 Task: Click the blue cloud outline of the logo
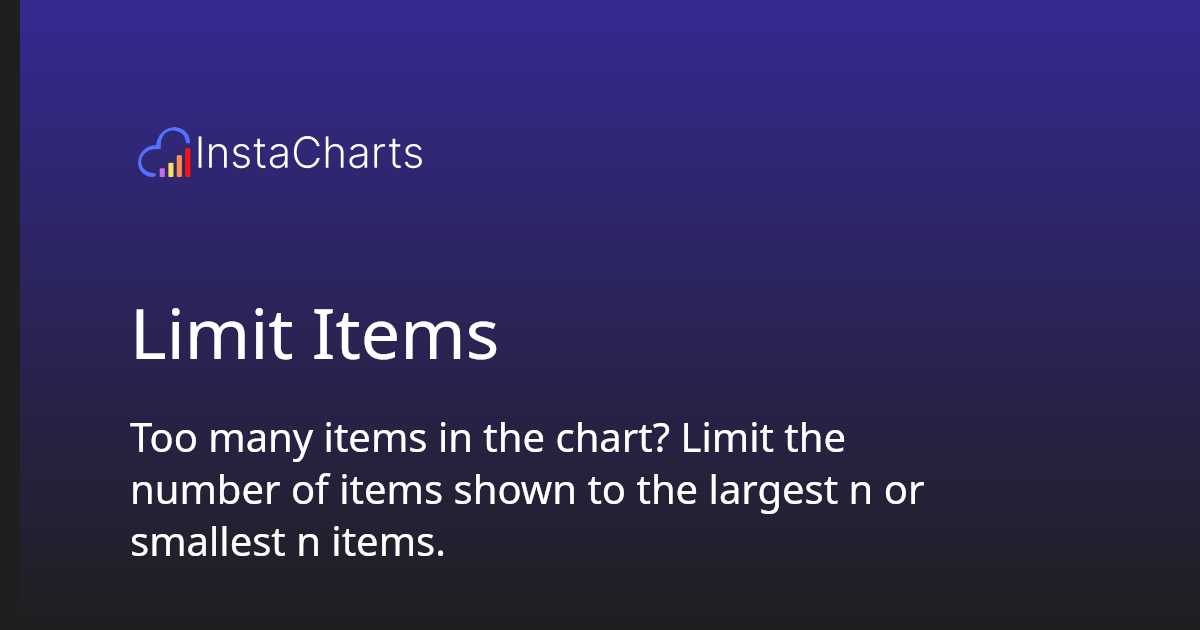[160, 148]
